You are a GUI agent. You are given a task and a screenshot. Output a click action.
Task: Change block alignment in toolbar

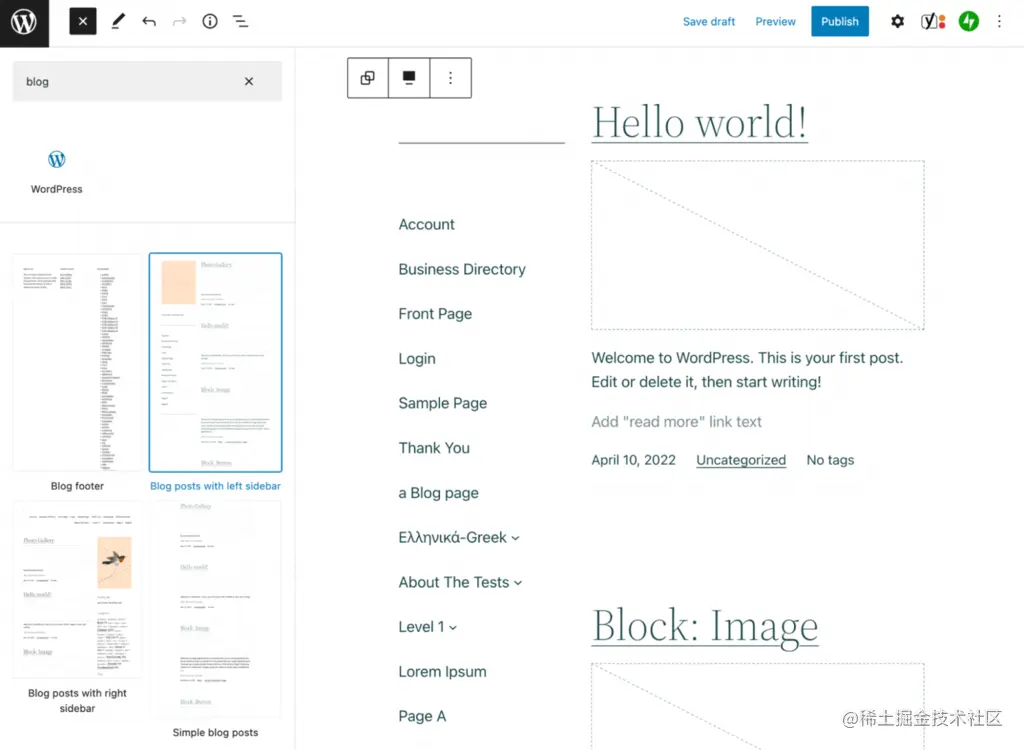tap(409, 78)
